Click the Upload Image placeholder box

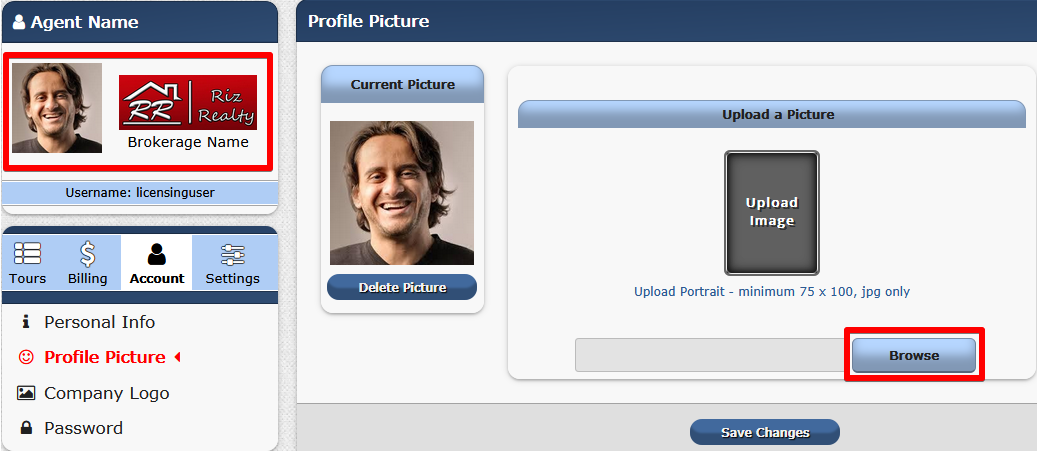(x=771, y=212)
